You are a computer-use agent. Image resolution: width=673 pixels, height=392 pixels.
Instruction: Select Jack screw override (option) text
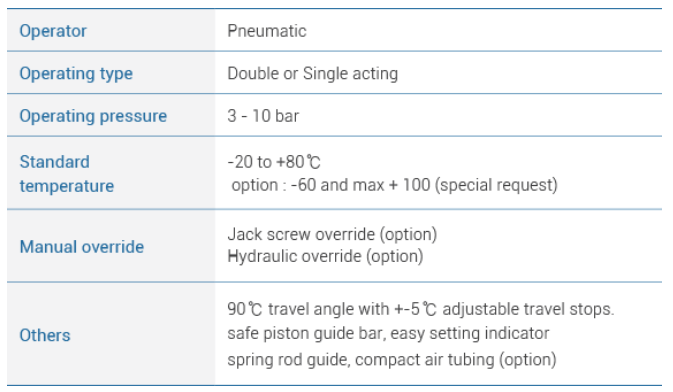332,234
